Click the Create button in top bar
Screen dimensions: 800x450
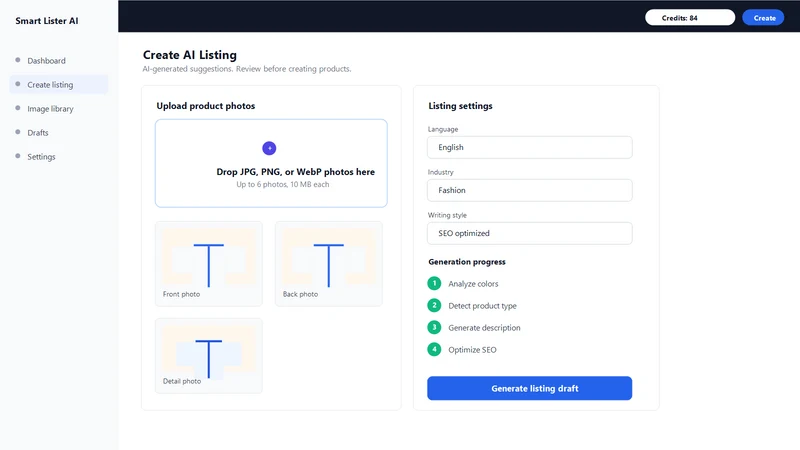tap(763, 18)
